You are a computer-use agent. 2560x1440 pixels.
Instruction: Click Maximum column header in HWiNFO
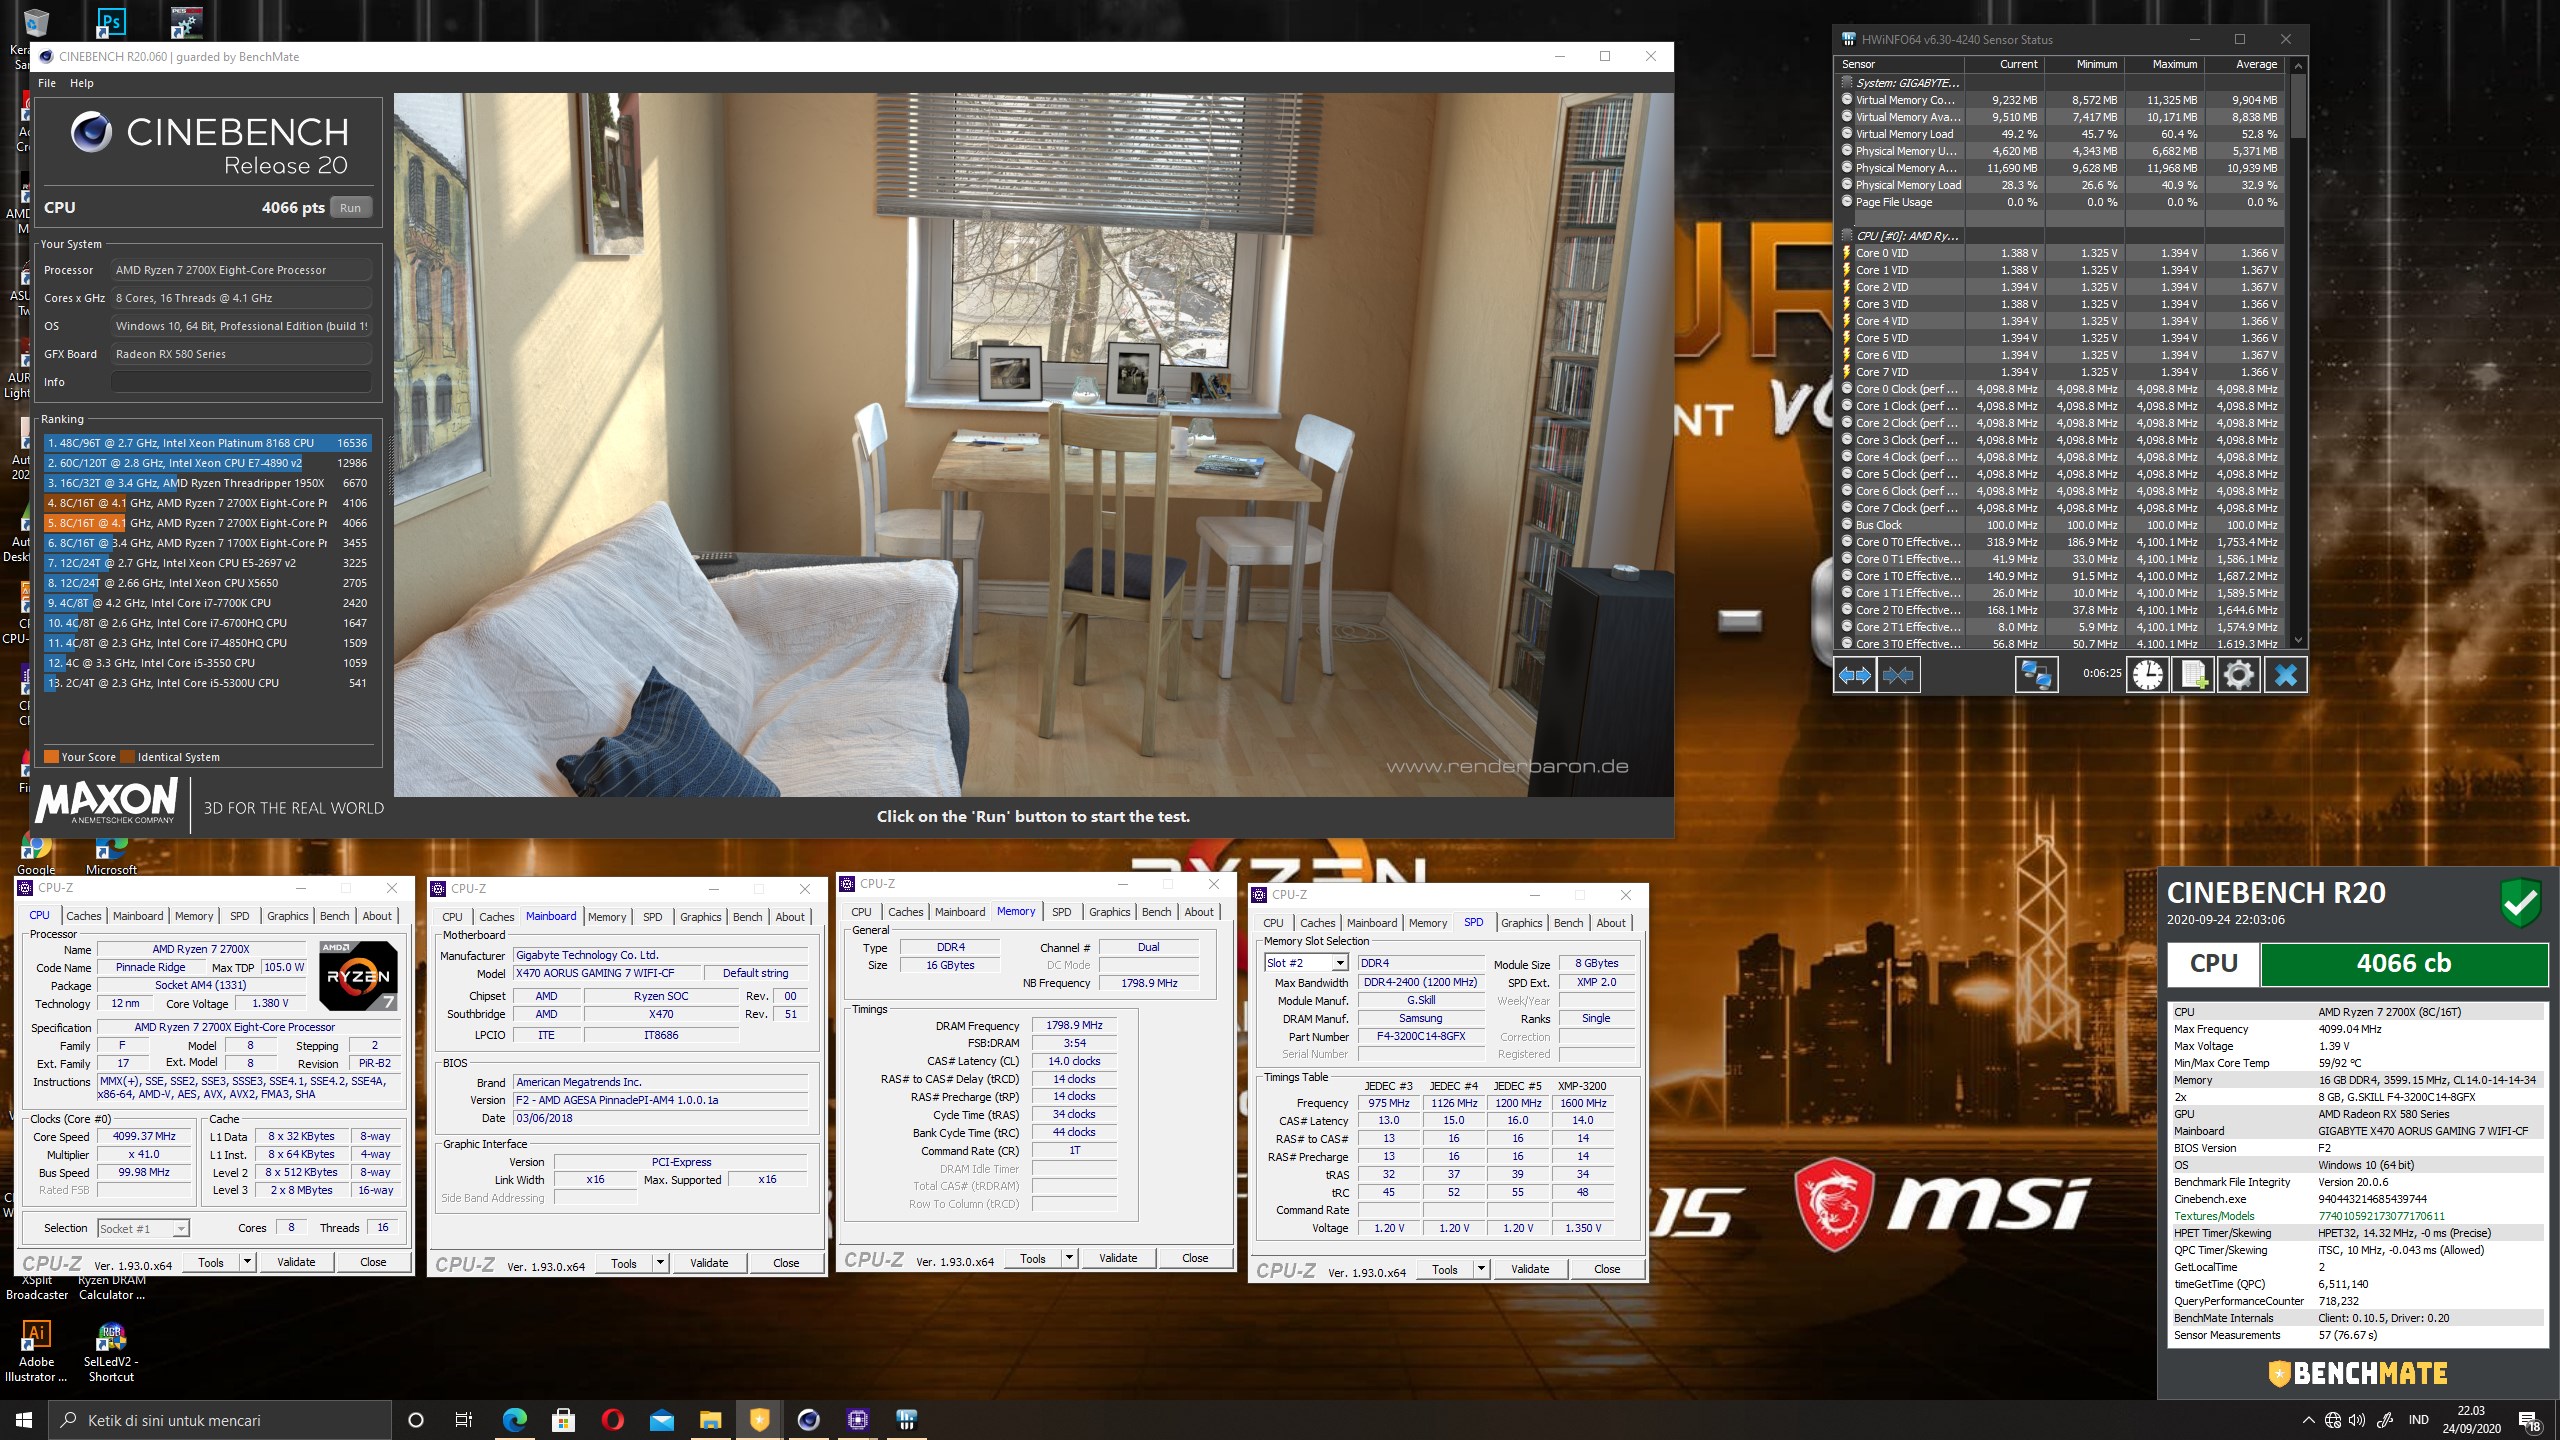[x=2164, y=64]
